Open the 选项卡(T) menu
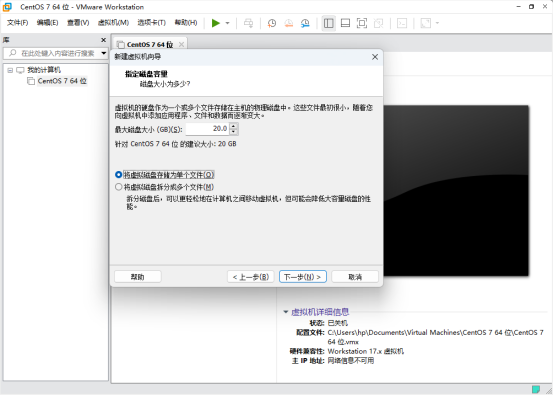Image resolution: width=554 pixels, height=395 pixels. click(x=152, y=23)
